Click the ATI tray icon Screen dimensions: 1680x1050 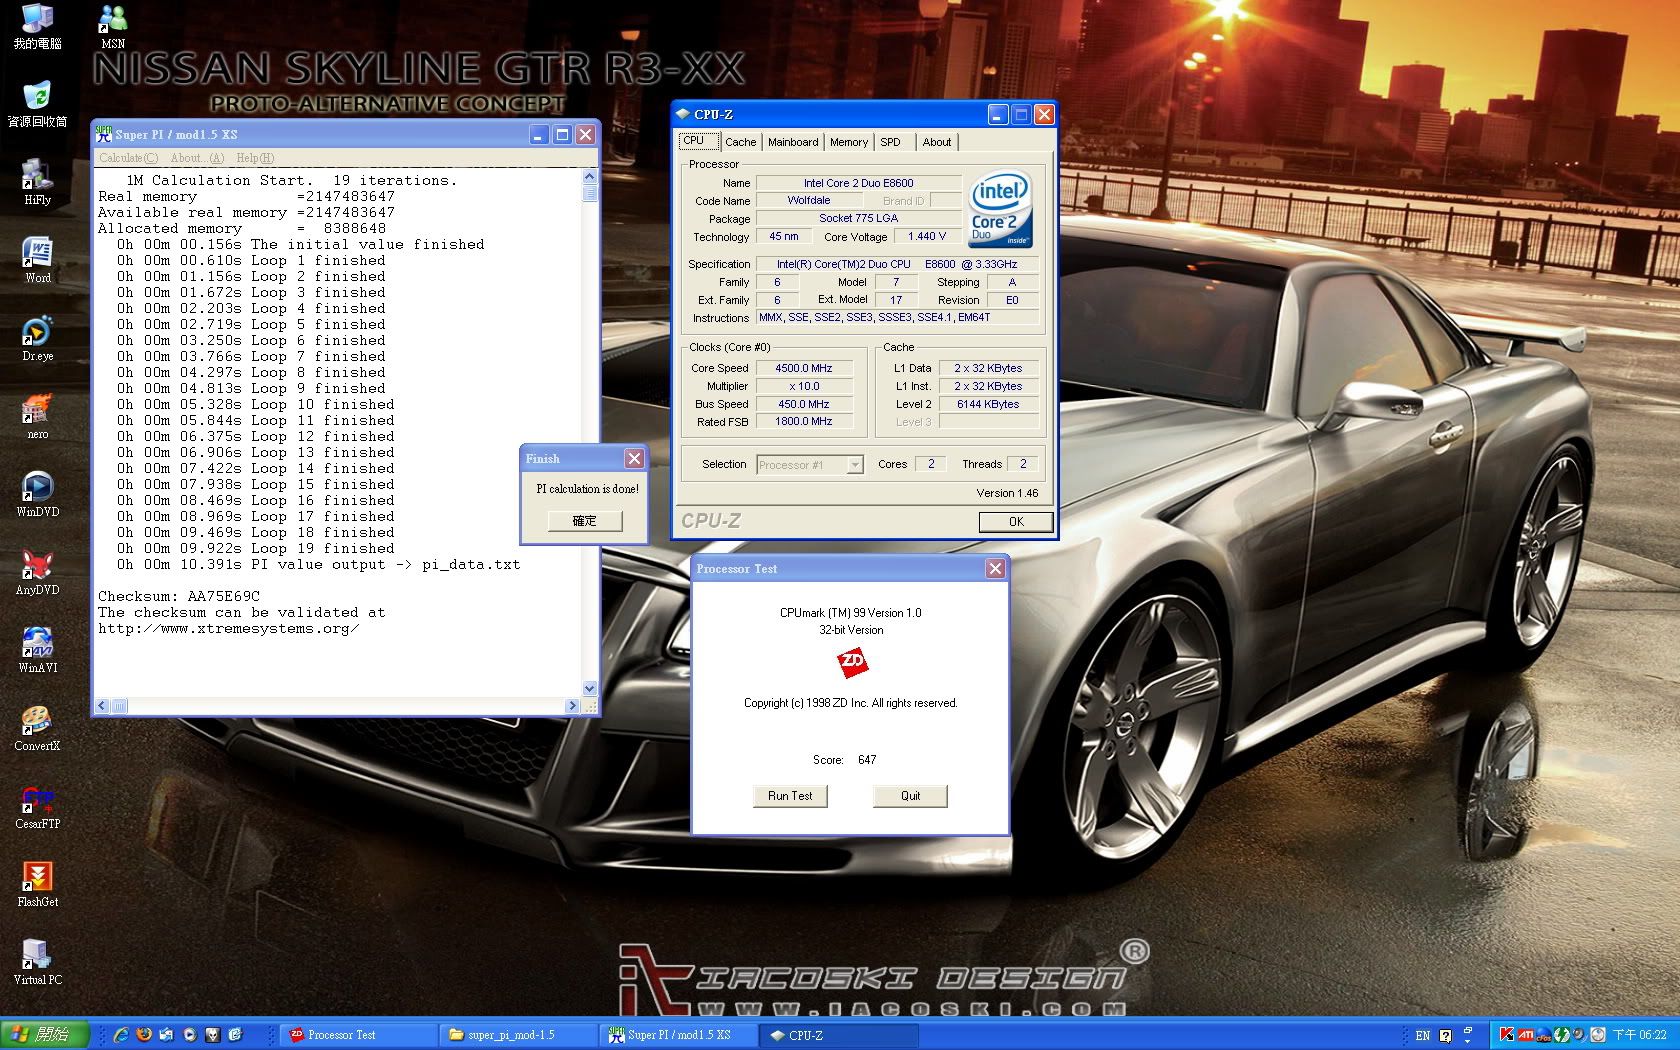pos(1526,1035)
